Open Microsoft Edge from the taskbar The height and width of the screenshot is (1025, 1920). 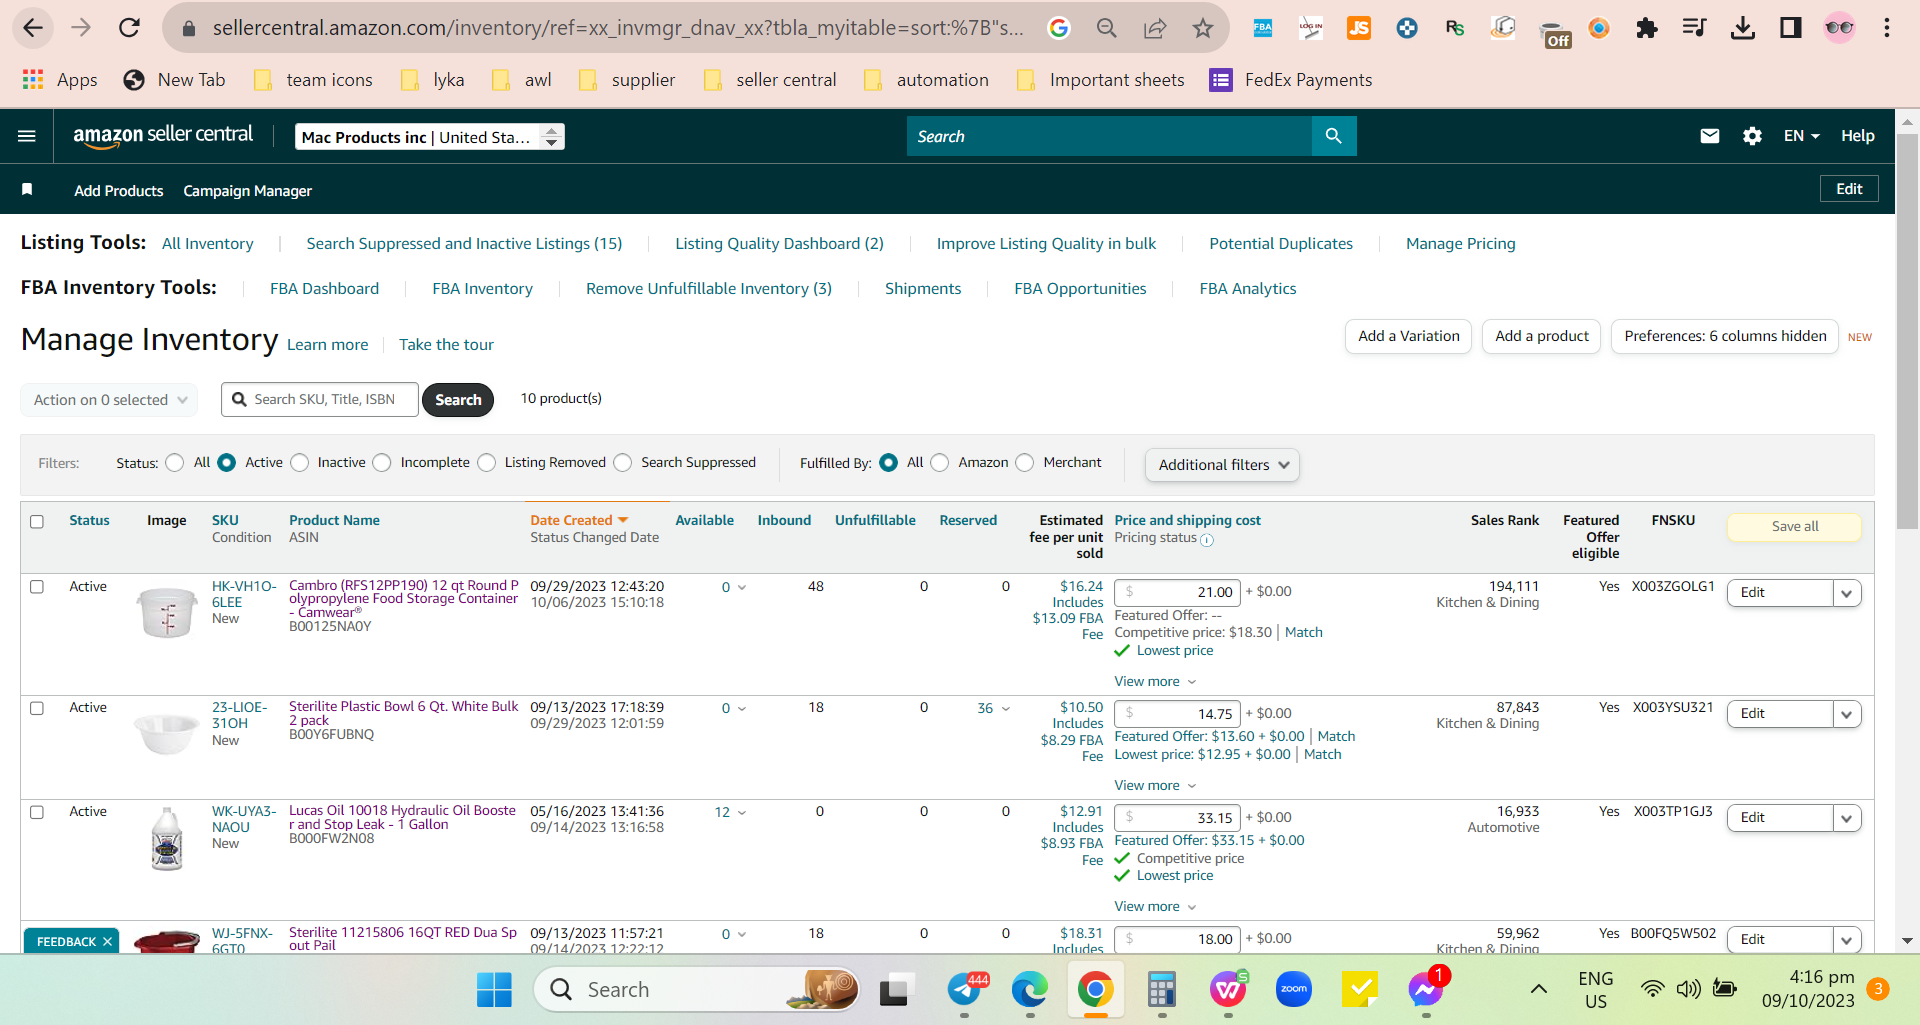1029,990
